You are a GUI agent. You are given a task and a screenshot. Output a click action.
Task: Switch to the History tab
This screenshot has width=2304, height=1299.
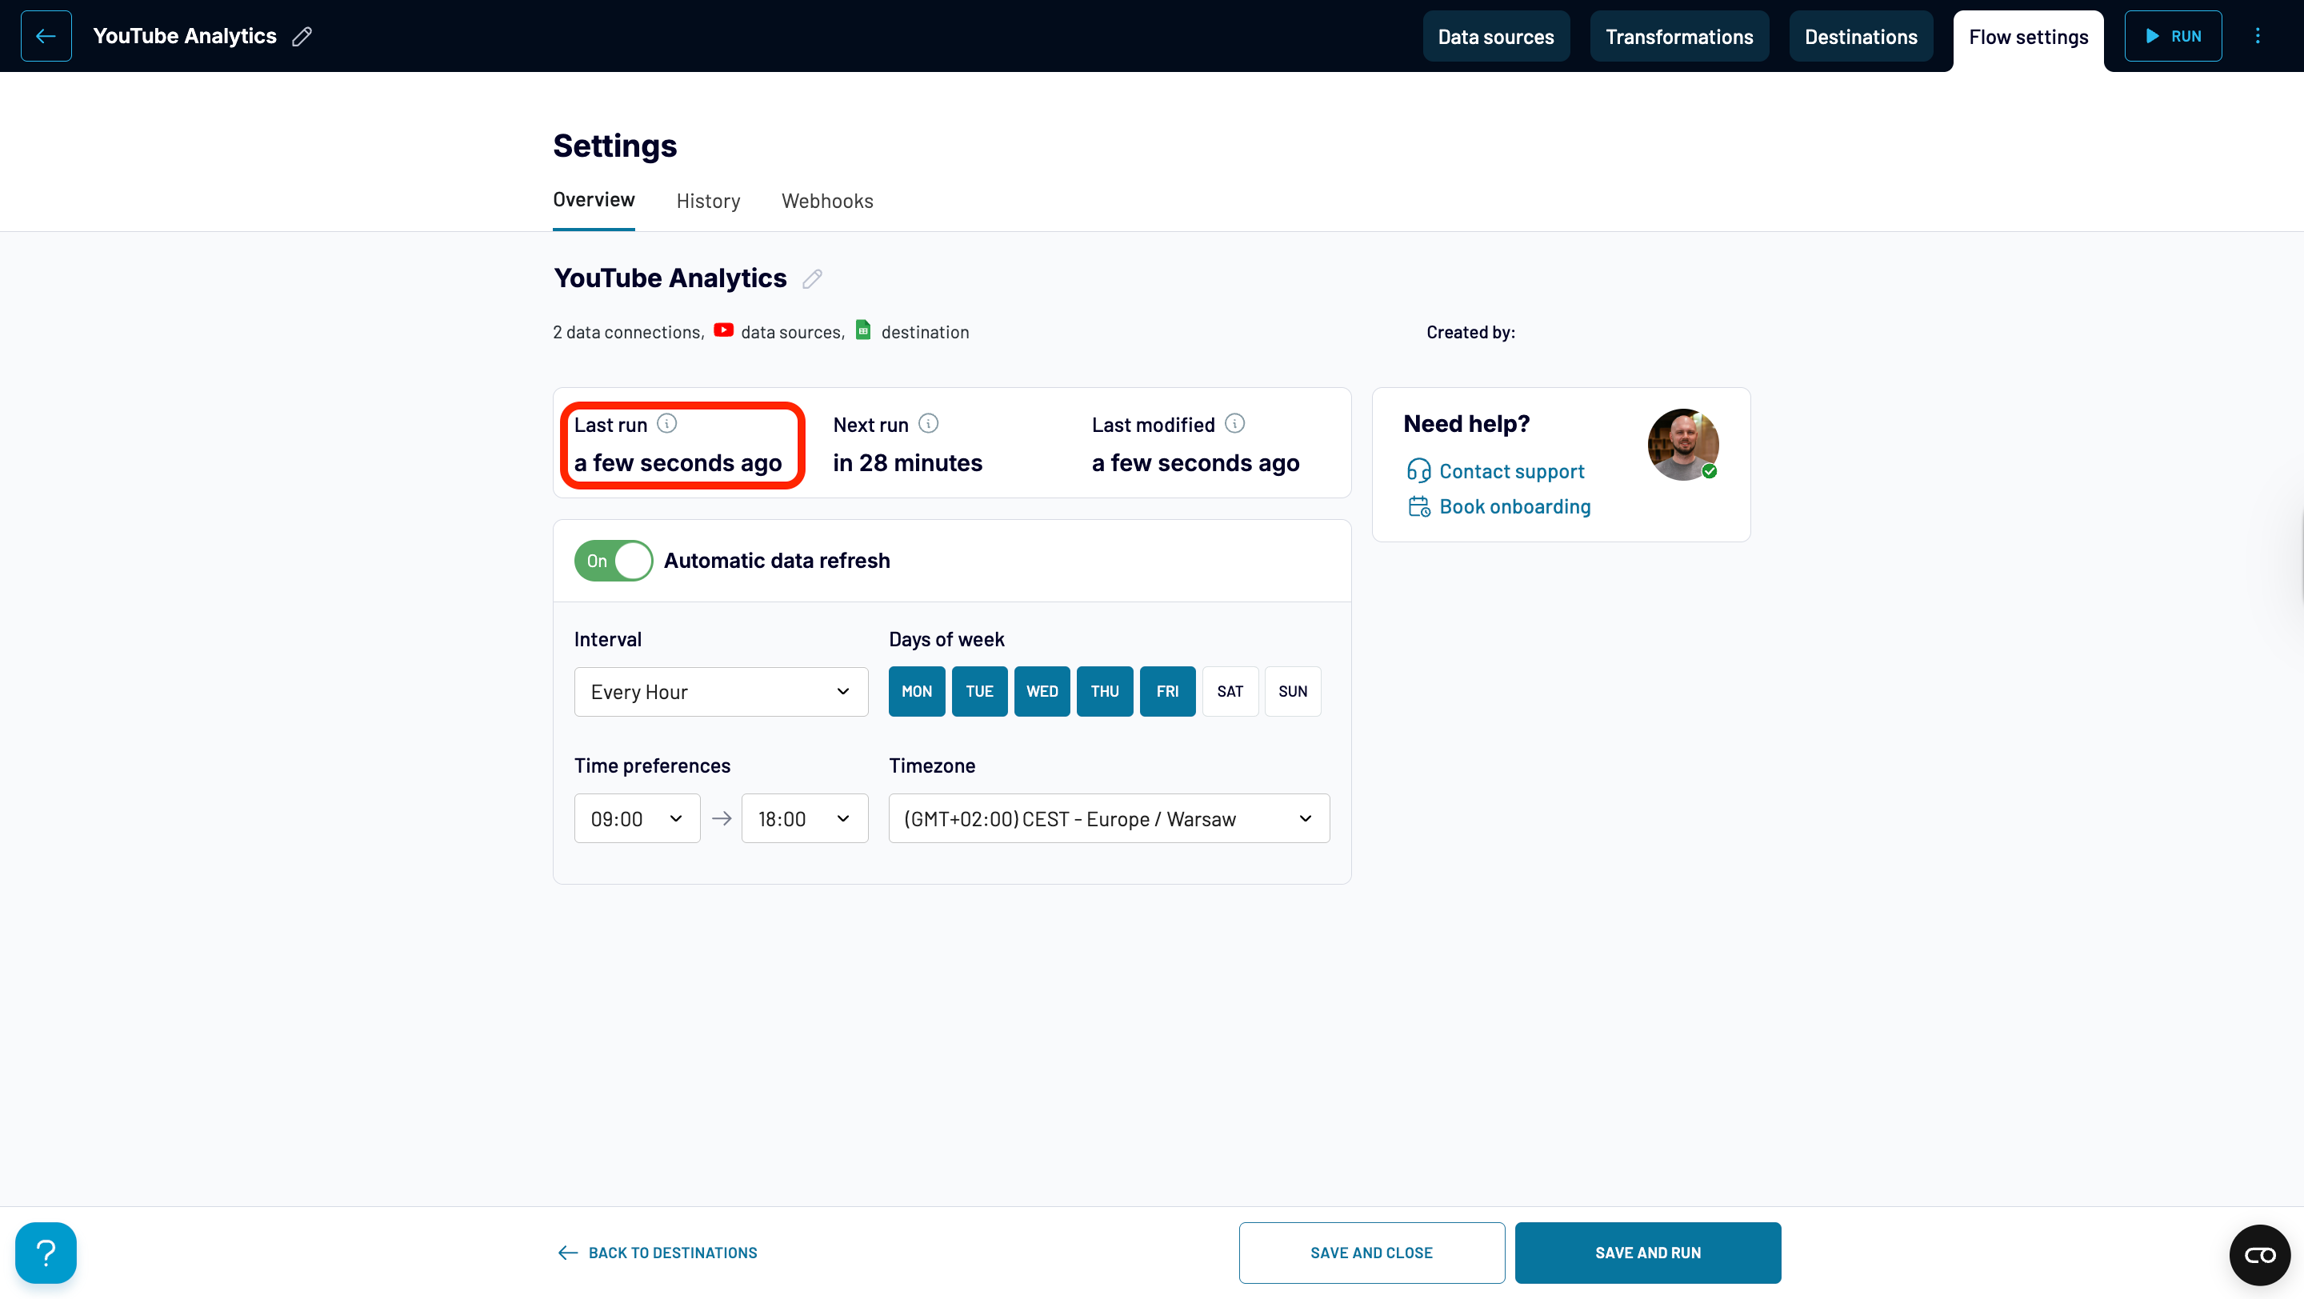coord(708,201)
